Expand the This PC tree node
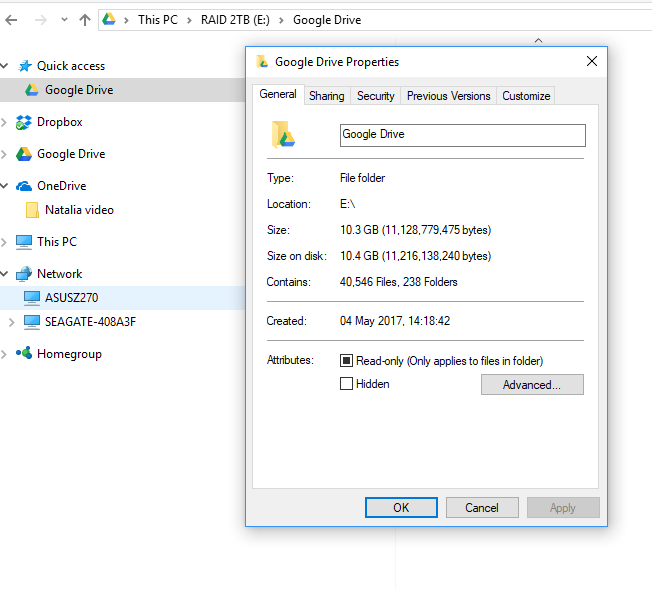652x590 pixels. tap(4, 242)
